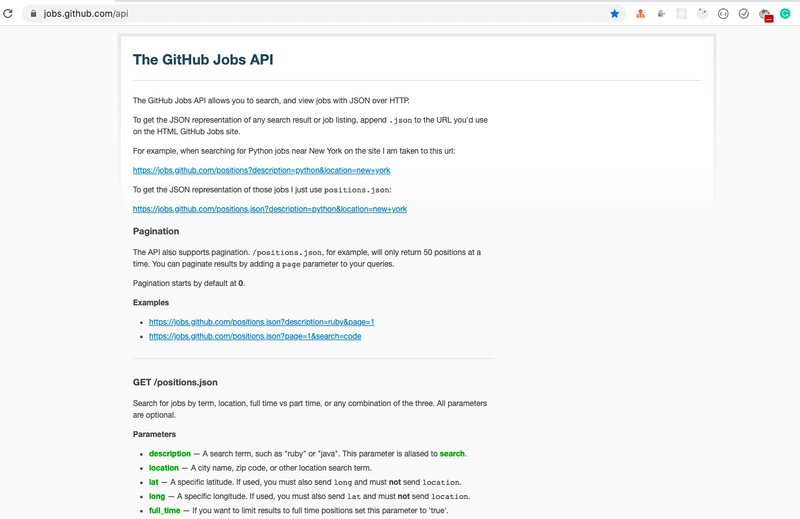Open the positions.json?description=ruby&page=1 example link
The width and height of the screenshot is (800, 519).
(x=261, y=322)
